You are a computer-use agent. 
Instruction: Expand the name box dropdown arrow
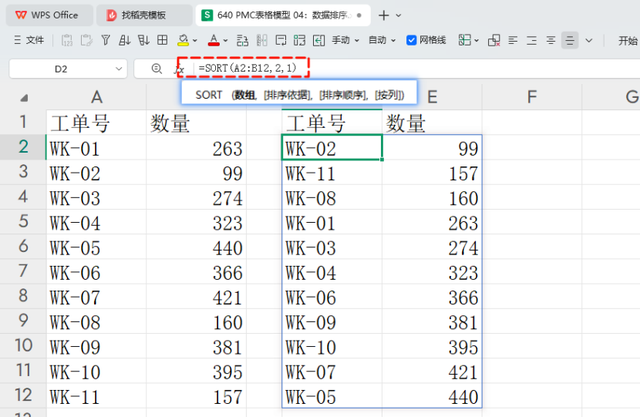pyautogui.click(x=119, y=69)
